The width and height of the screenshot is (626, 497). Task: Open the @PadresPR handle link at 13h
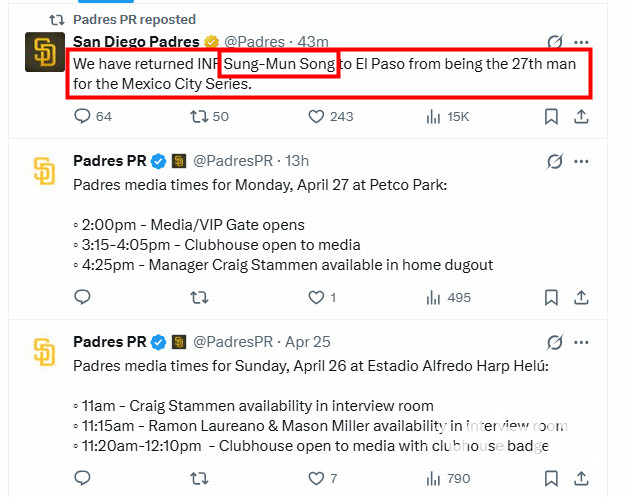[x=234, y=161]
